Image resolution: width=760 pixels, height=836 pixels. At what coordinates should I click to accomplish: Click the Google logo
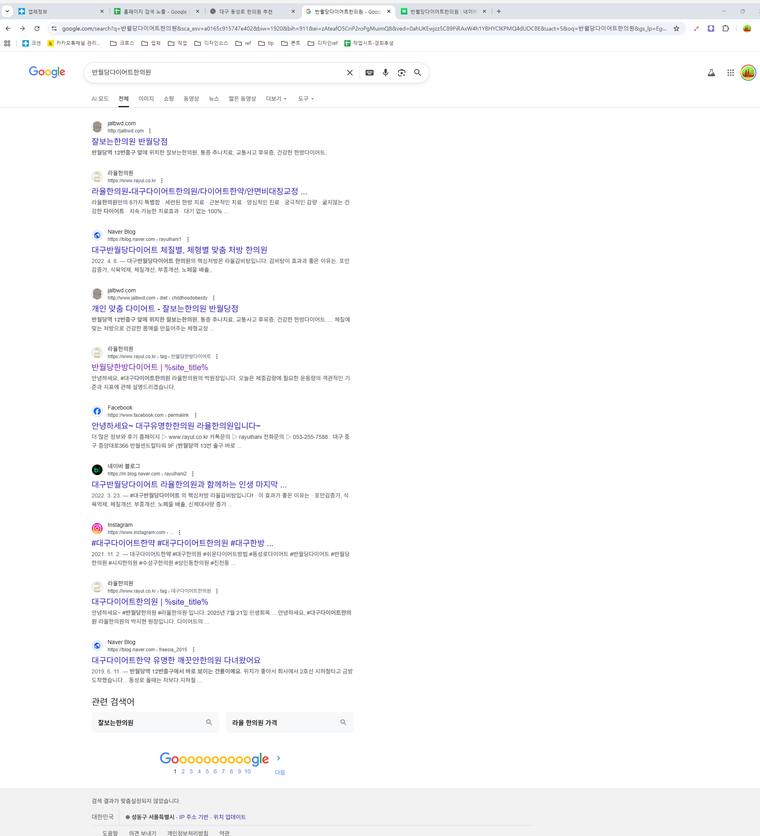[47, 72]
